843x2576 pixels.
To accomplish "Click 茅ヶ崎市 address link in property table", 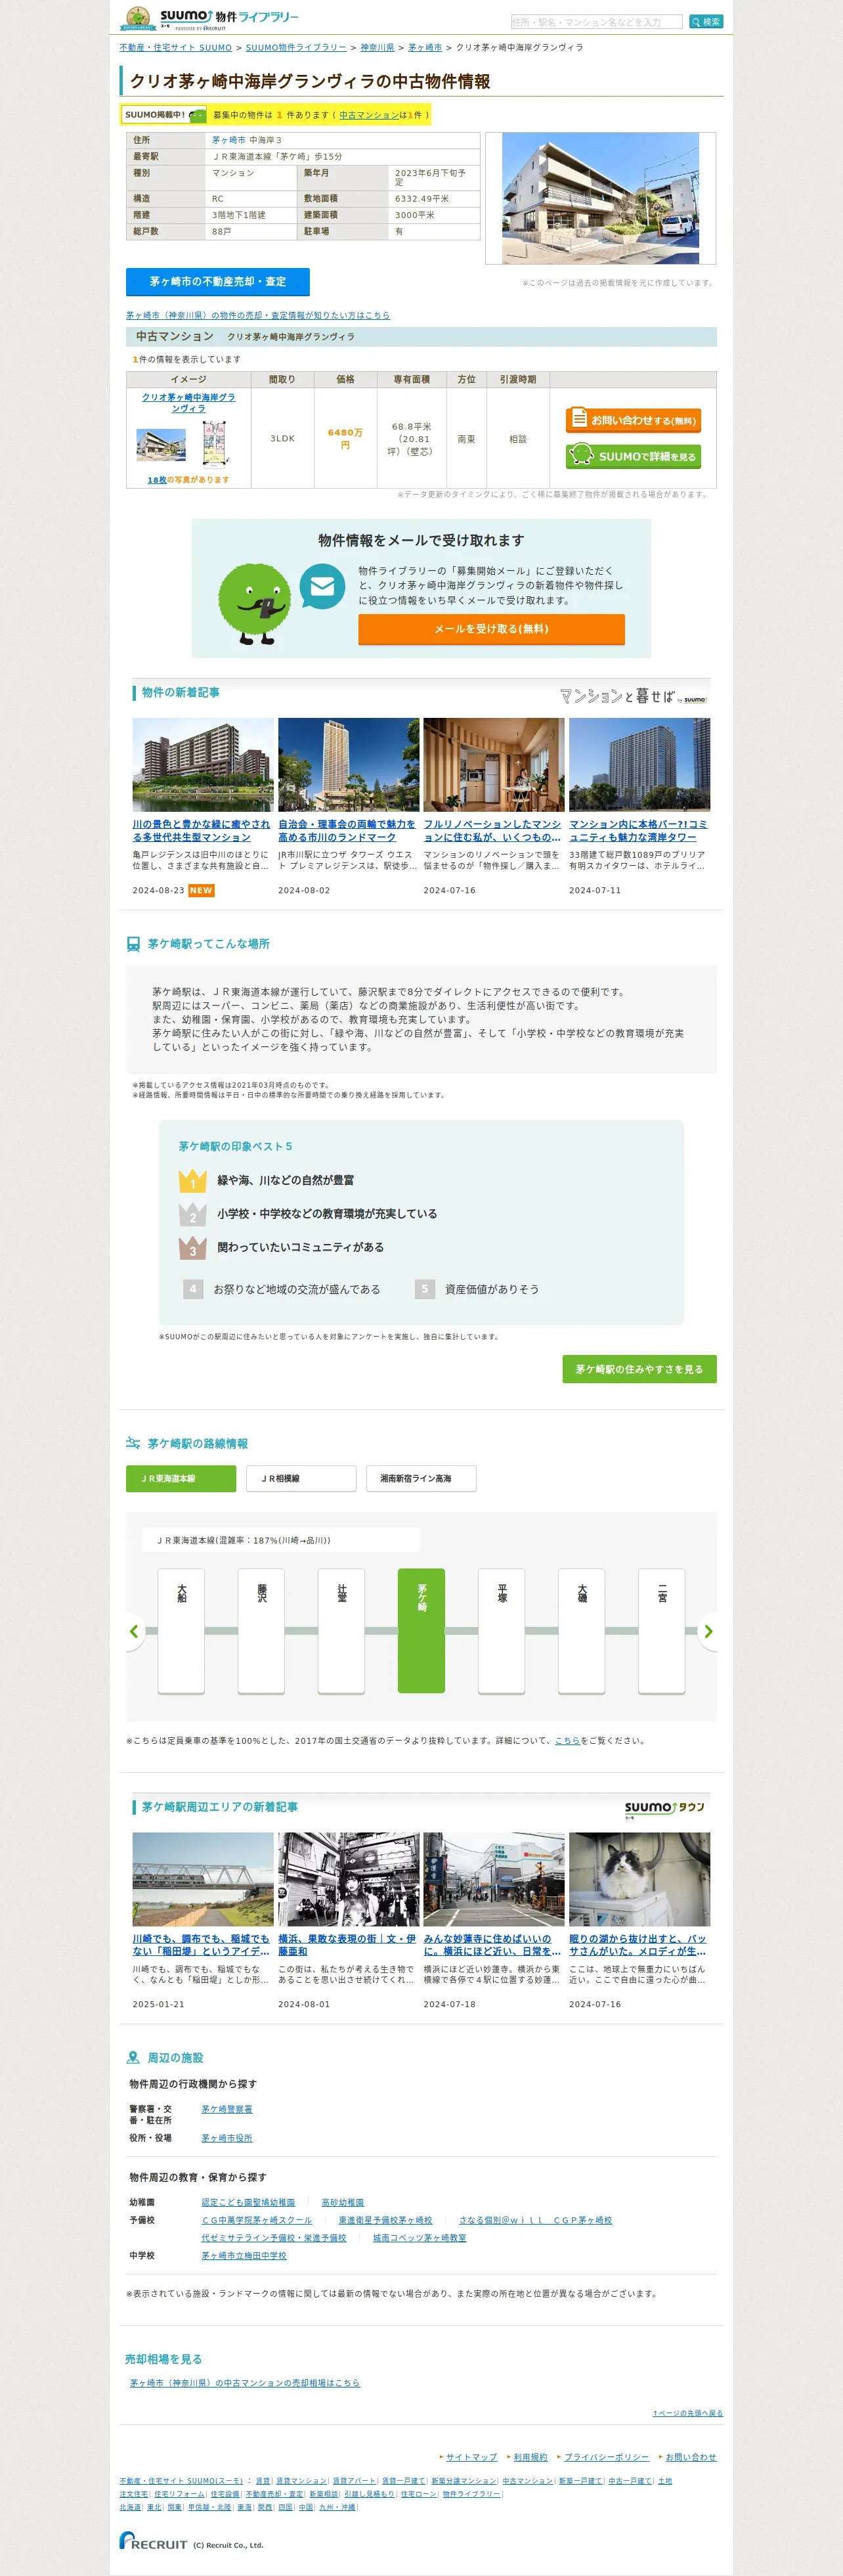I will [x=228, y=140].
